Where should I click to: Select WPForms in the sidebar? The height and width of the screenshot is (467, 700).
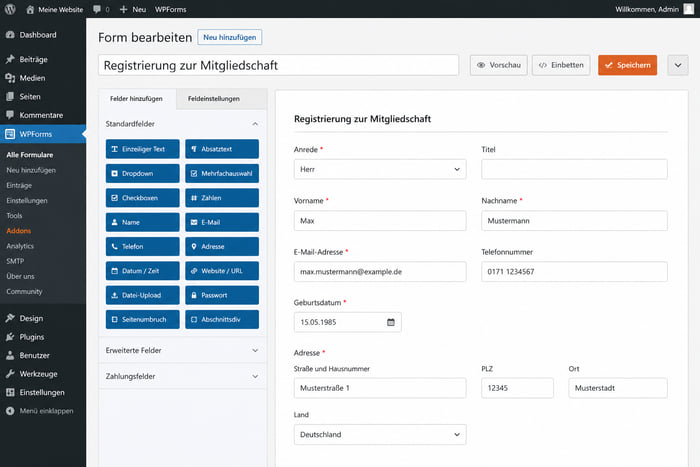tap(43, 134)
